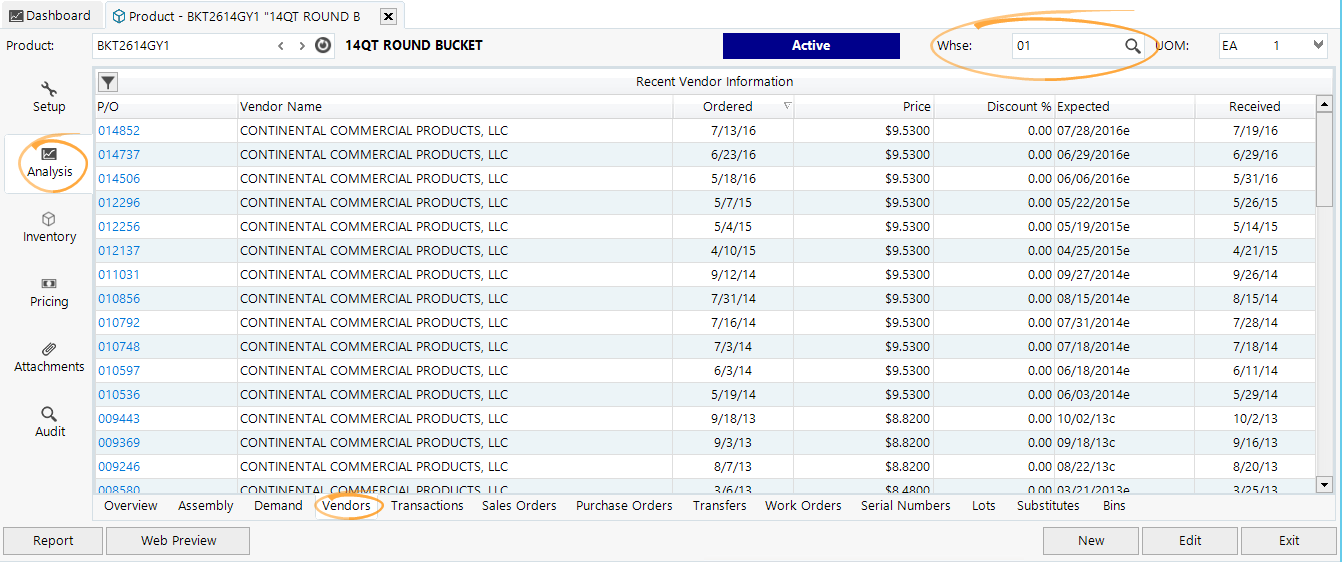Open the Setup wrench section
1342x562 pixels.
click(x=49, y=98)
